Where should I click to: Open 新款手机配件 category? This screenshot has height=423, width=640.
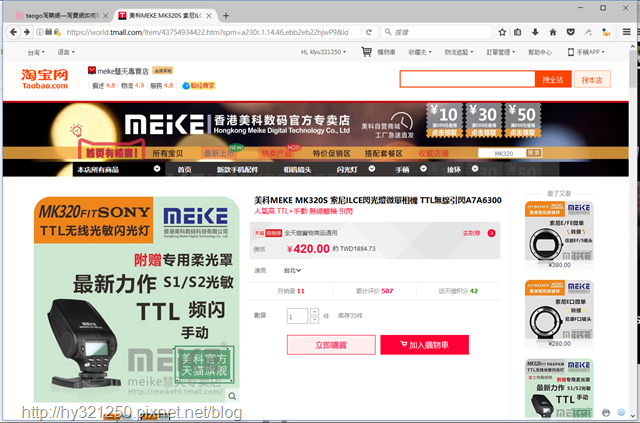pos(237,169)
